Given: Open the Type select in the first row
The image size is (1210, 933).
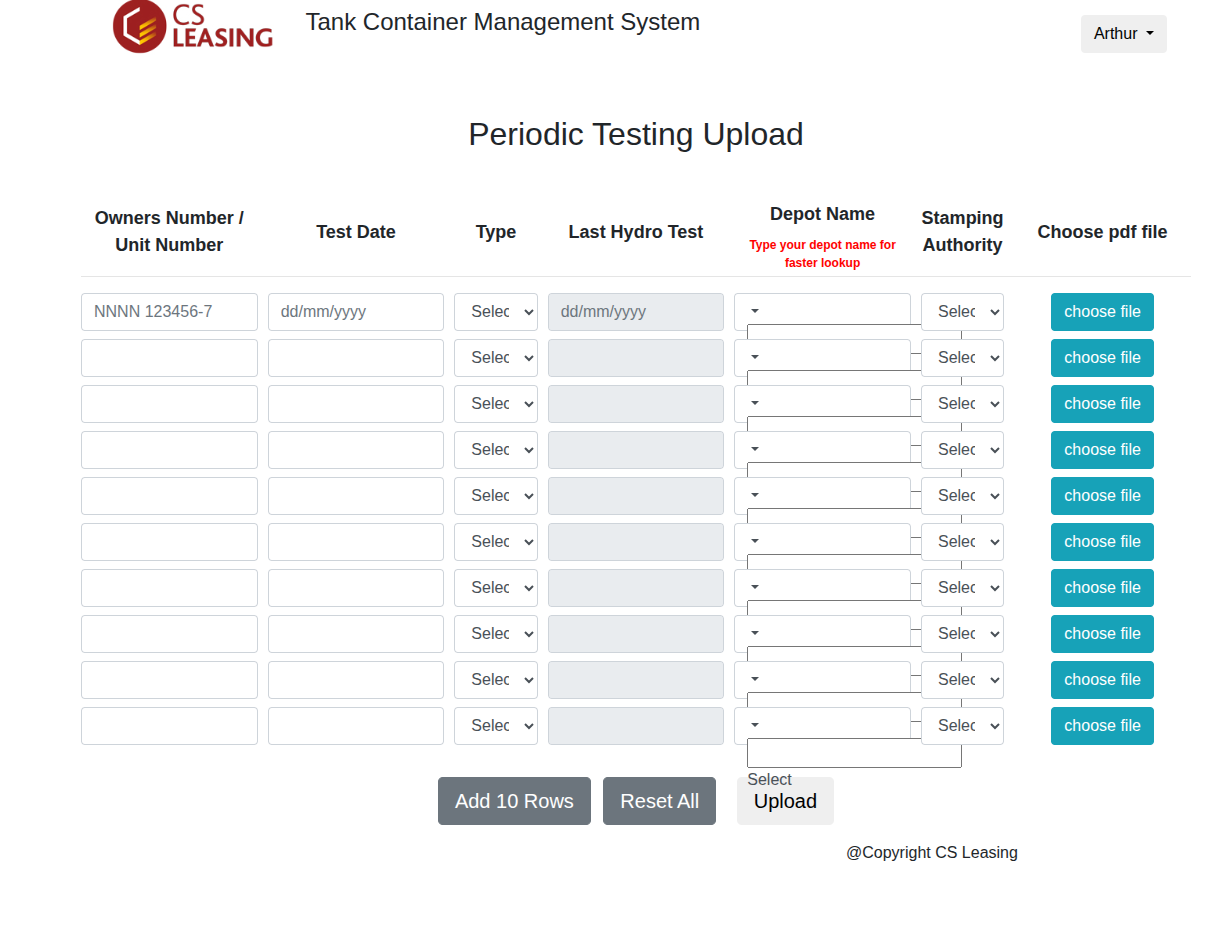Looking at the screenshot, I should pyautogui.click(x=496, y=312).
